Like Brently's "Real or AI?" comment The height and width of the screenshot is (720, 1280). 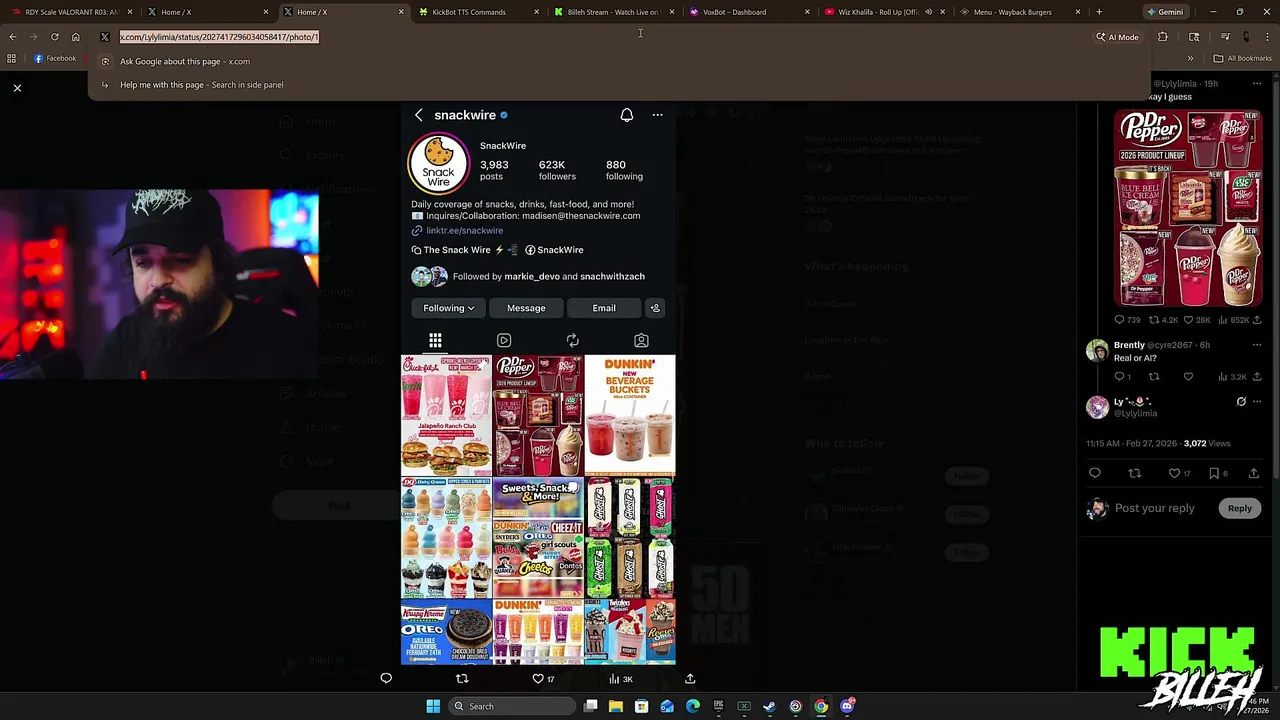click(x=1188, y=377)
